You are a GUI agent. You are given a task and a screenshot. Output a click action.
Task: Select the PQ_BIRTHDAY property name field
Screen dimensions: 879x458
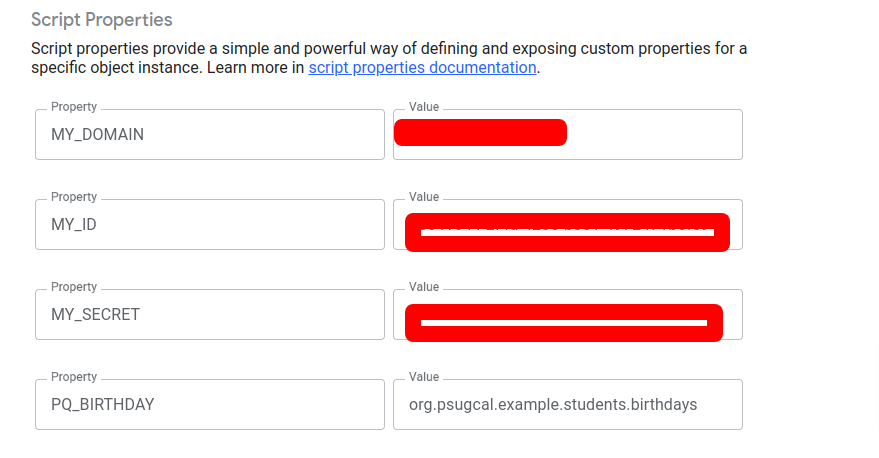tap(209, 404)
